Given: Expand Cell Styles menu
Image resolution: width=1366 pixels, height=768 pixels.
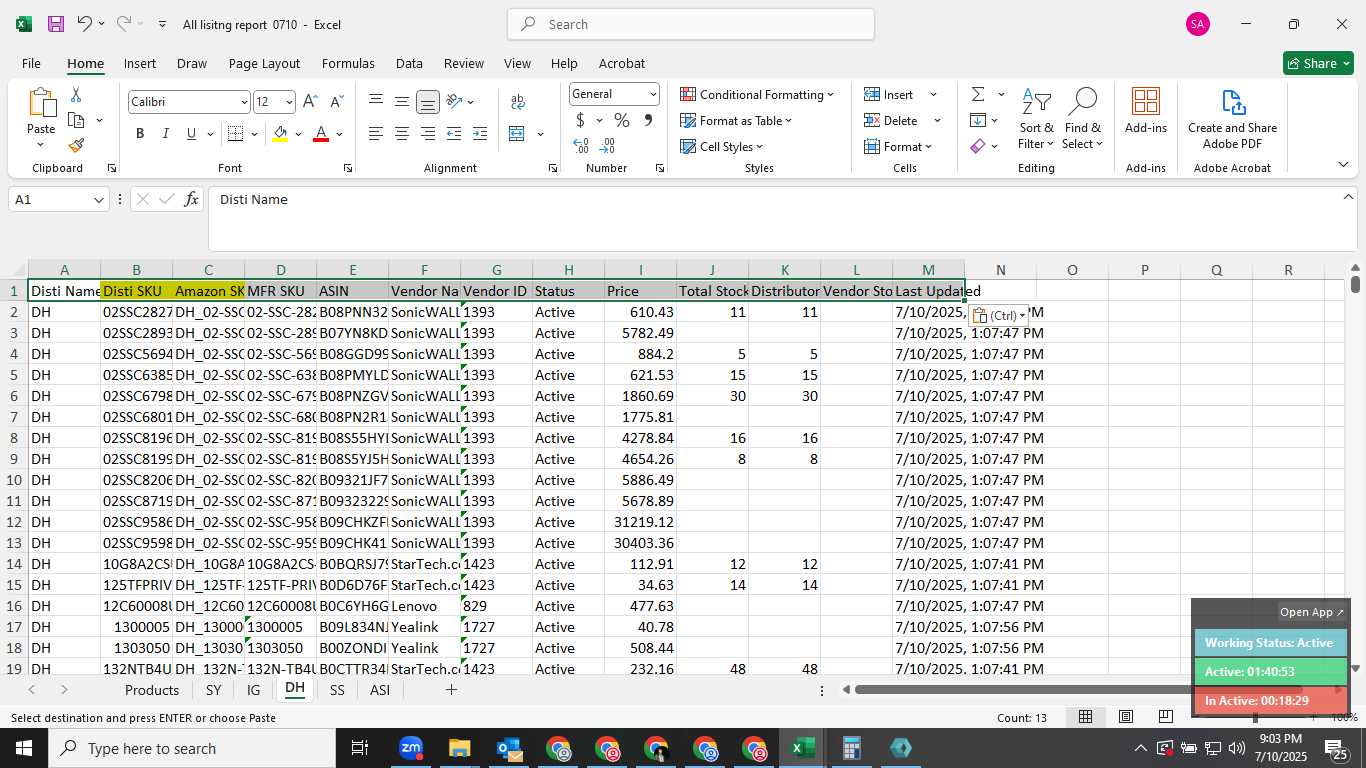Looking at the screenshot, I should [722, 146].
